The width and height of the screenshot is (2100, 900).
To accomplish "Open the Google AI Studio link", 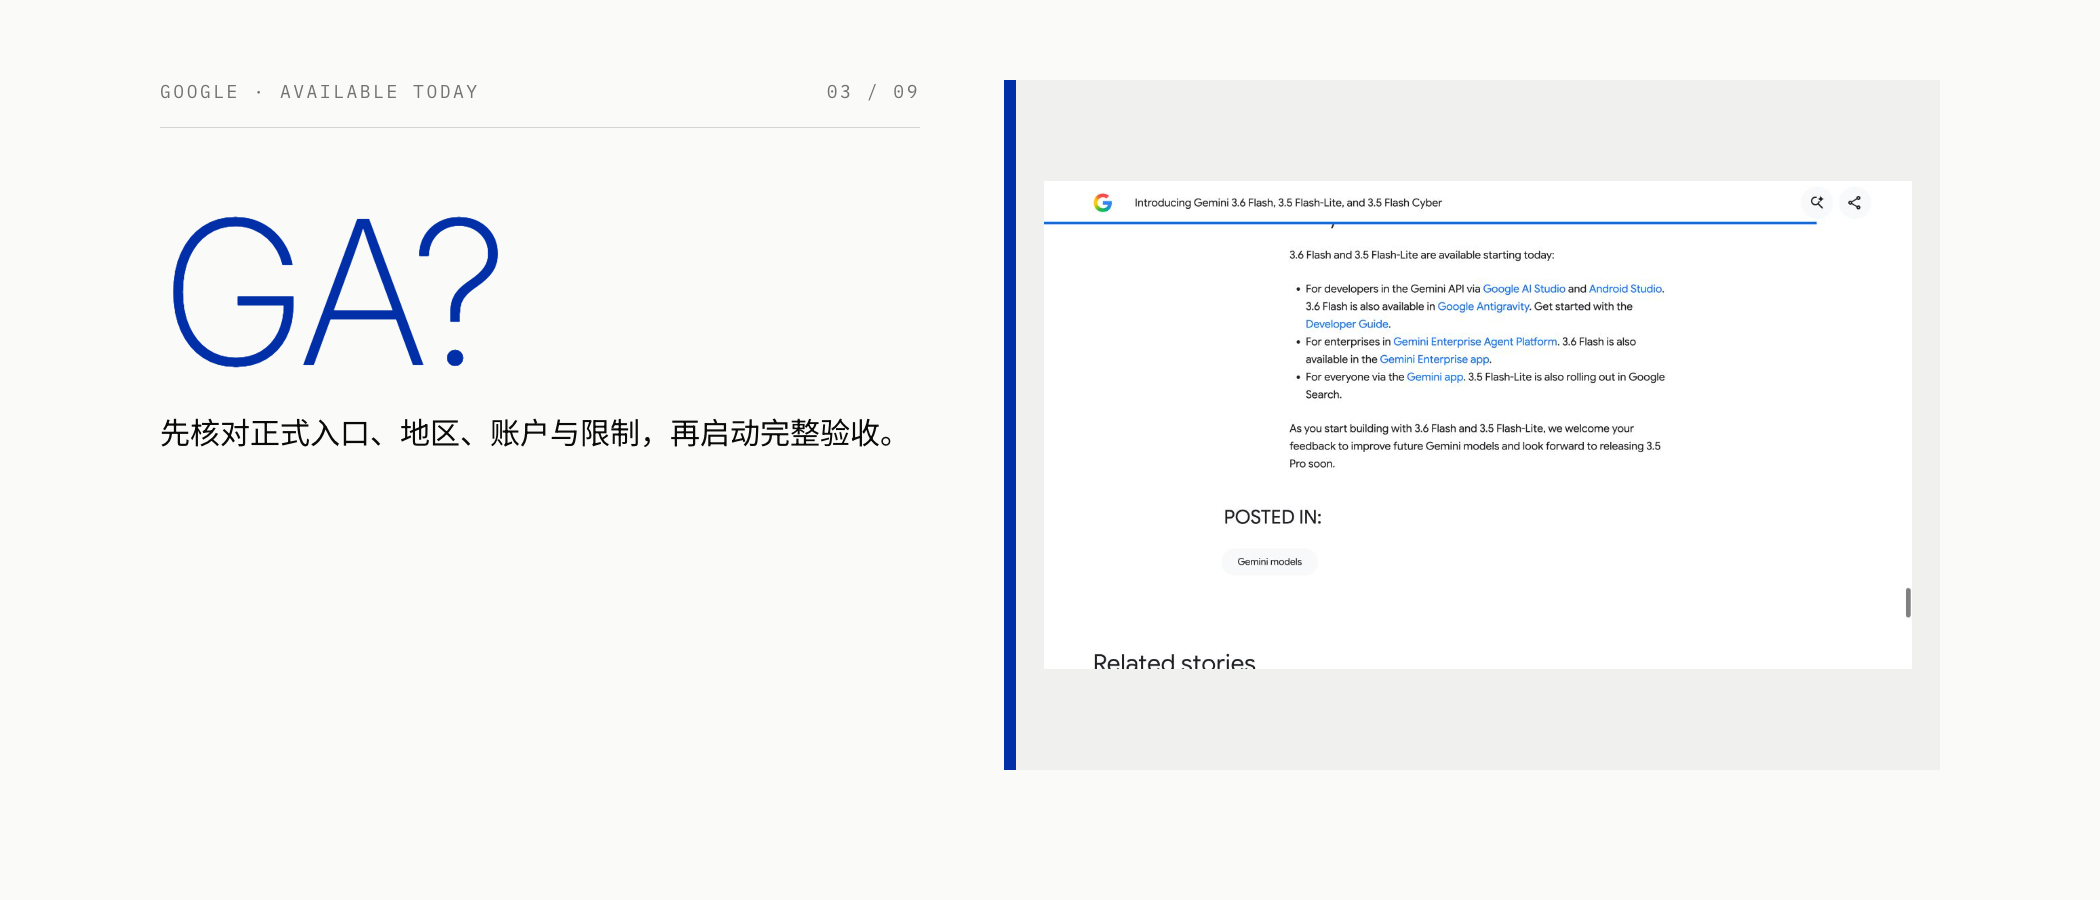I will click(1524, 289).
